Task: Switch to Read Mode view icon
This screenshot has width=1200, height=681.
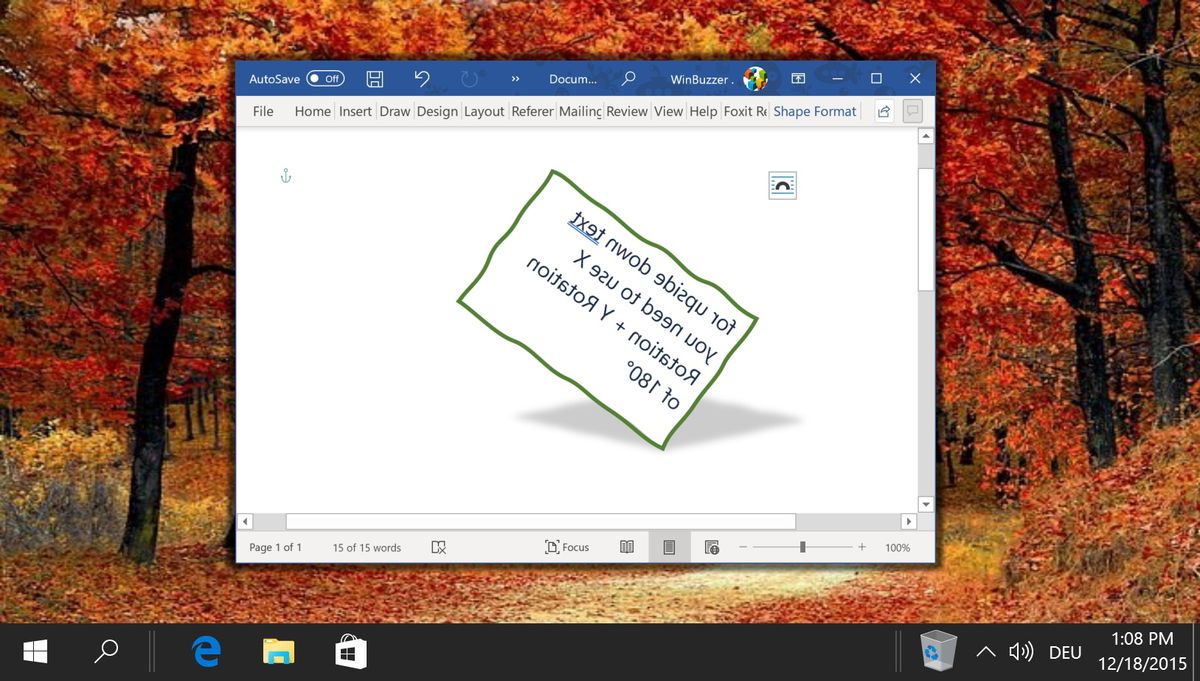Action: (x=626, y=547)
